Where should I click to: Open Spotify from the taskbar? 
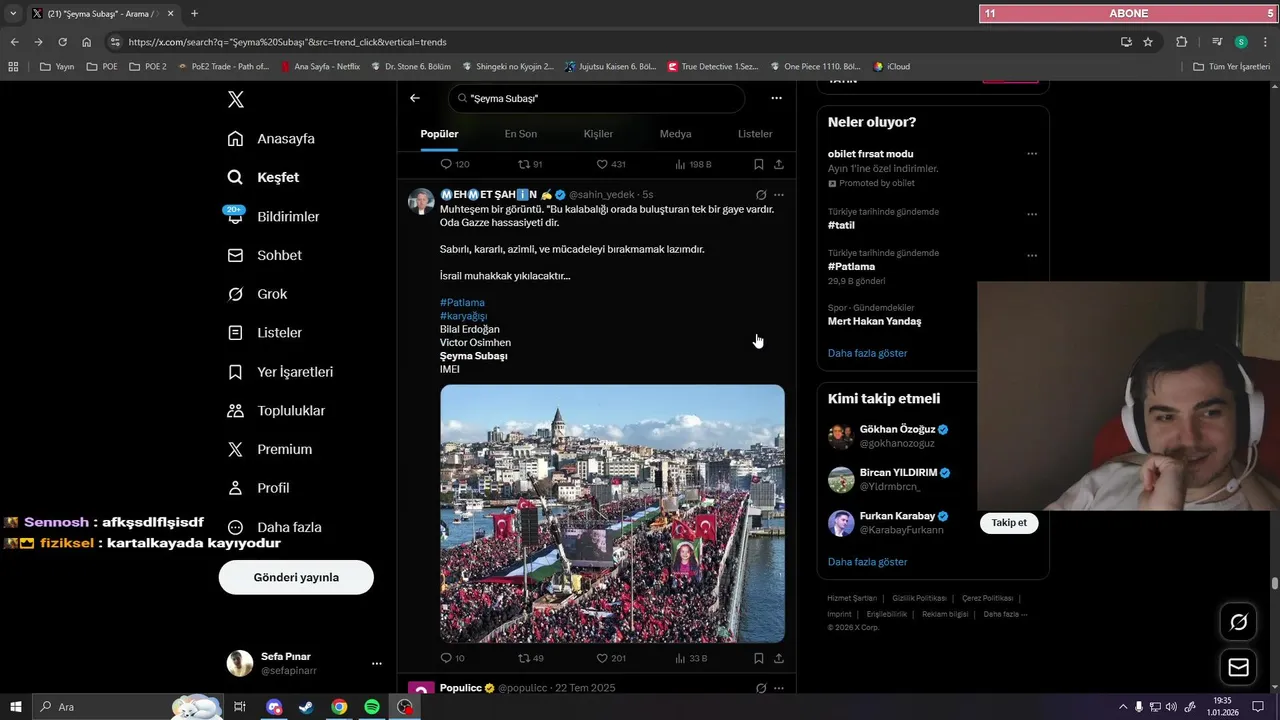tap(372, 707)
